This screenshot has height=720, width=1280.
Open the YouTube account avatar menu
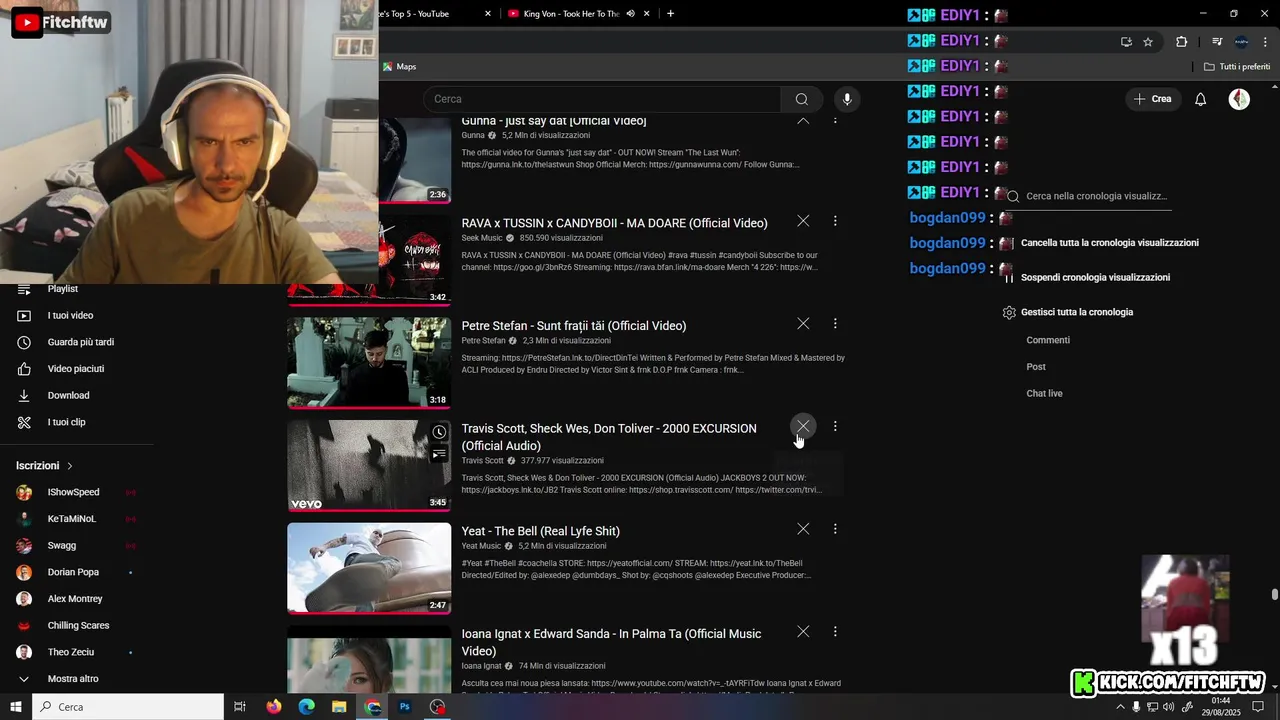tap(1239, 99)
